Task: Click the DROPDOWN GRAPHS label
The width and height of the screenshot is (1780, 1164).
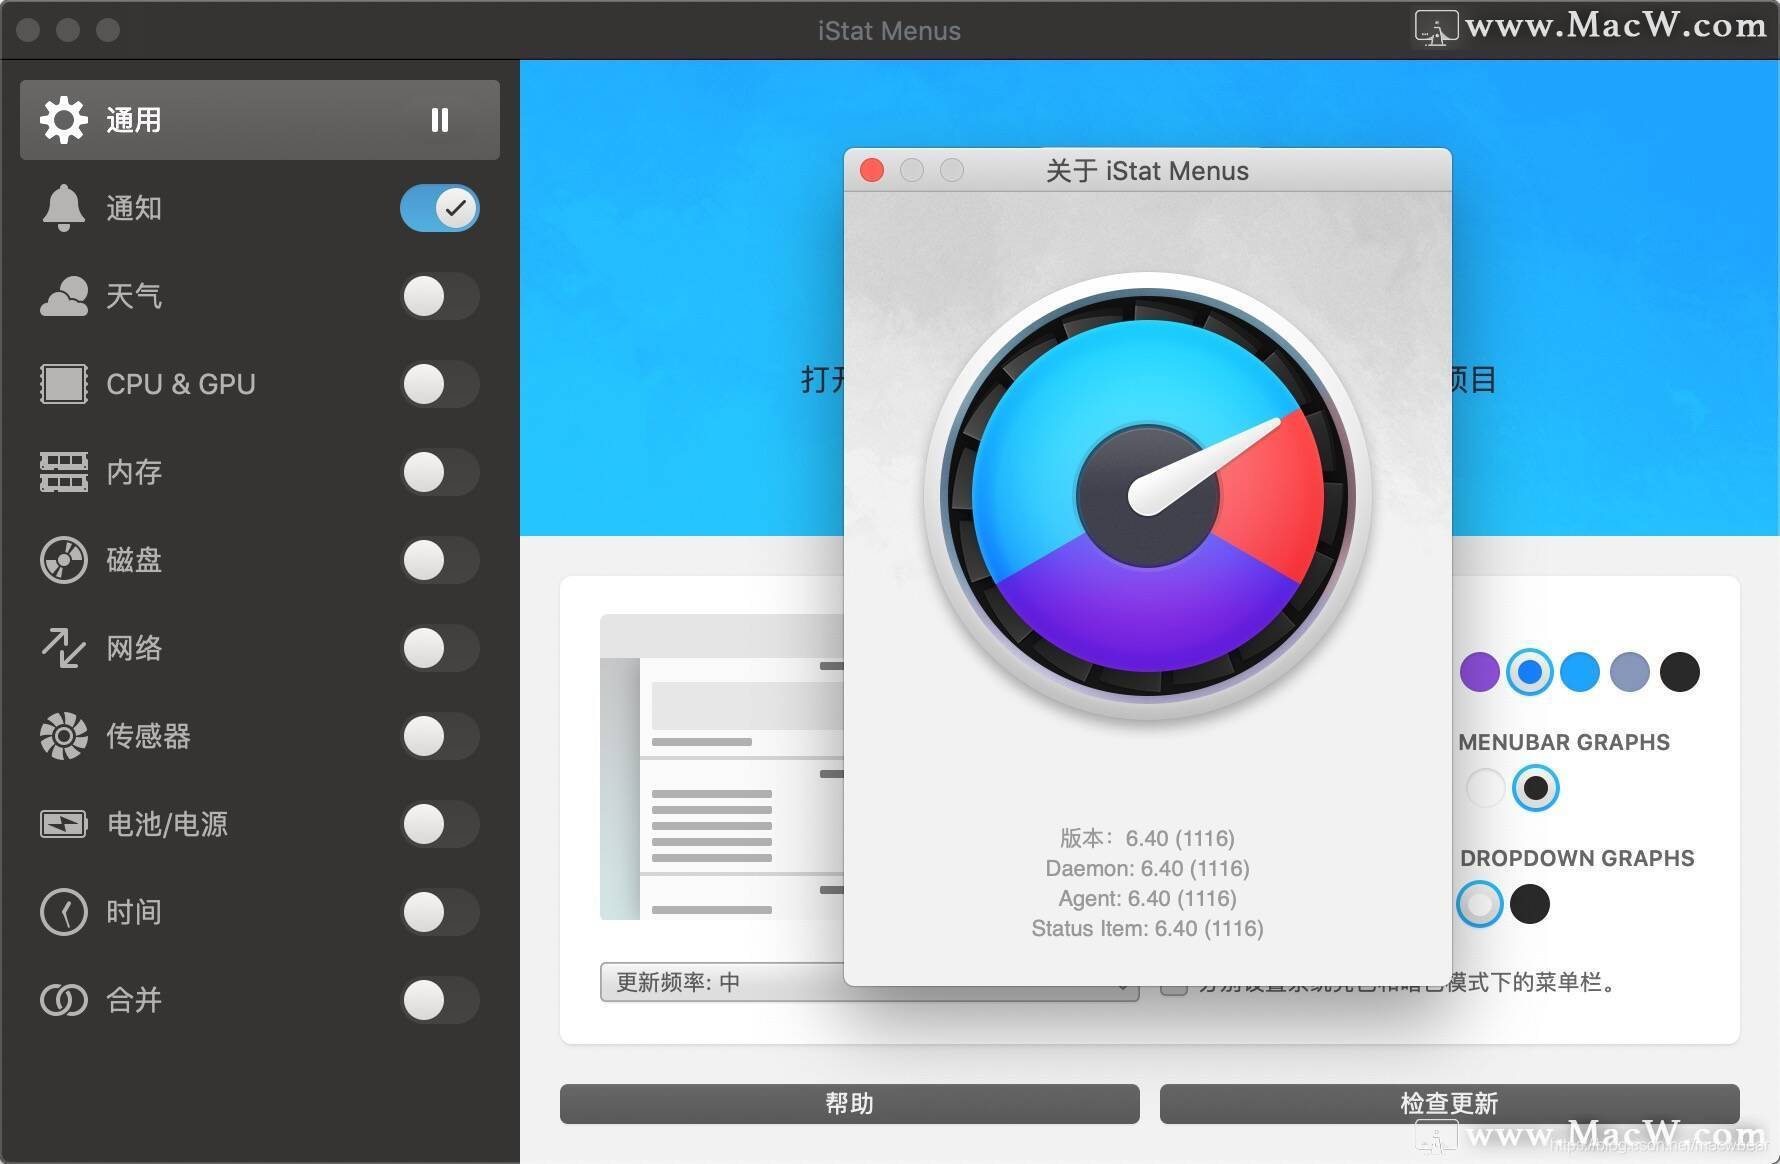Action: point(1577,858)
